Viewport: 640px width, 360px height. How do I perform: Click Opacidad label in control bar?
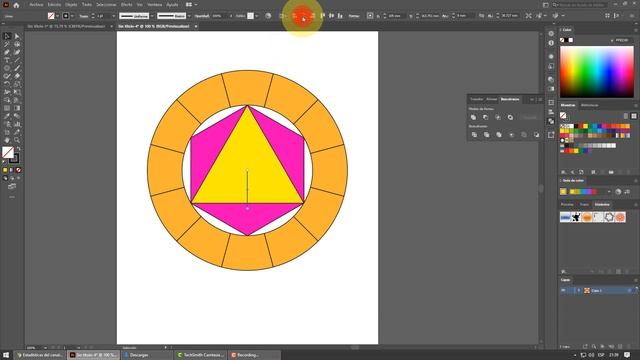[x=202, y=16]
